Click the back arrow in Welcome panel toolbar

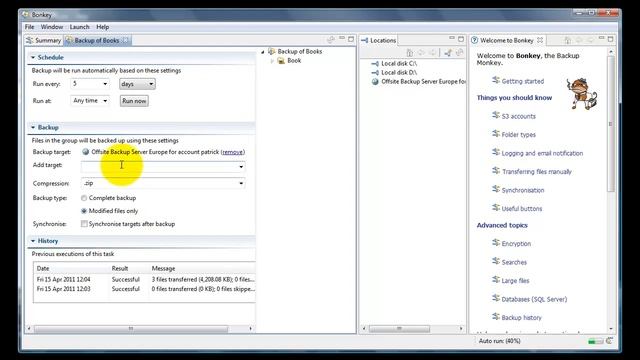[x=579, y=40]
